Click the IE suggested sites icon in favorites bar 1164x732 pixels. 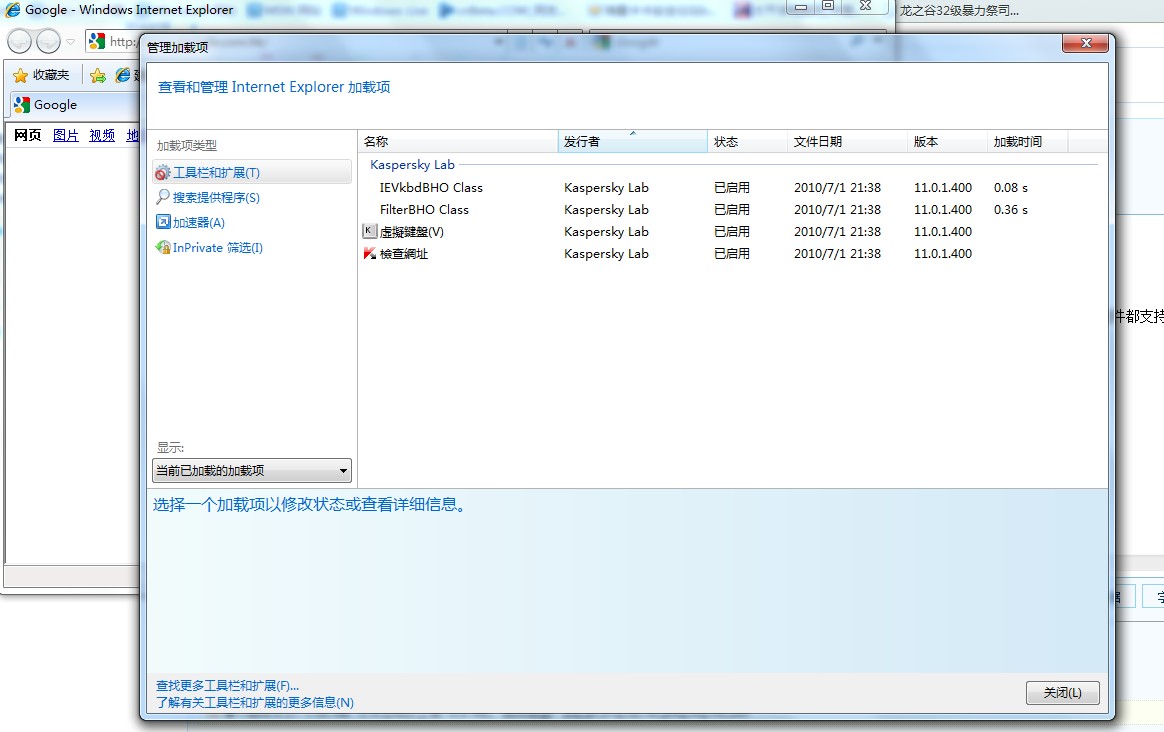tap(122, 75)
